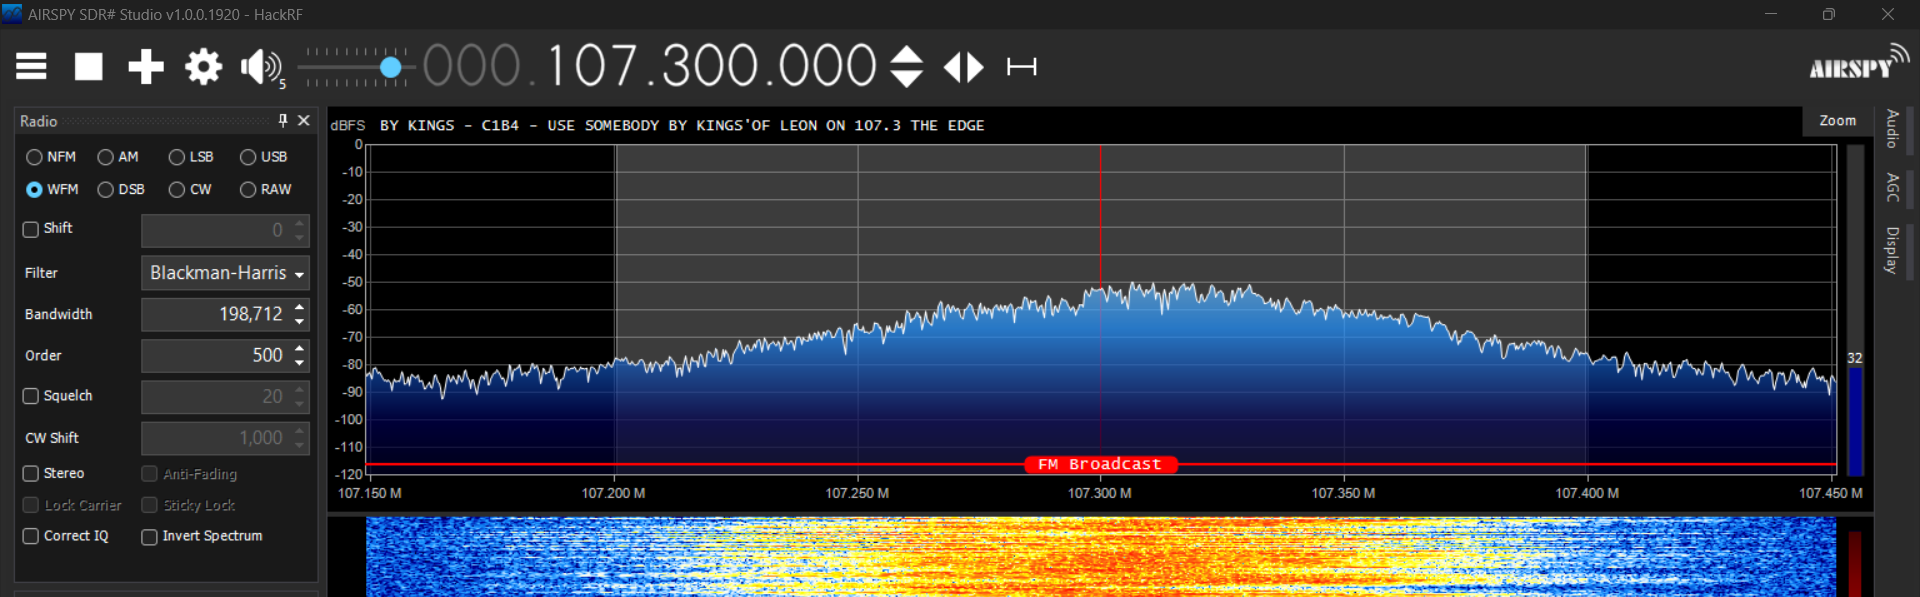The width and height of the screenshot is (1920, 597).
Task: Open the hamburger main menu
Action: coord(31,67)
